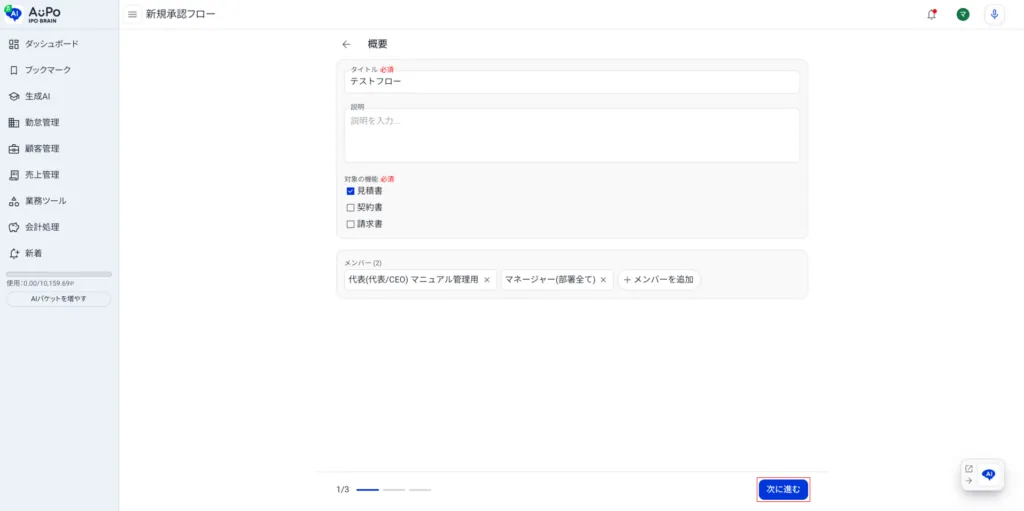1024x511 pixels.
Task: Click the arrow icon in AI widget
Action: pyautogui.click(x=968, y=480)
